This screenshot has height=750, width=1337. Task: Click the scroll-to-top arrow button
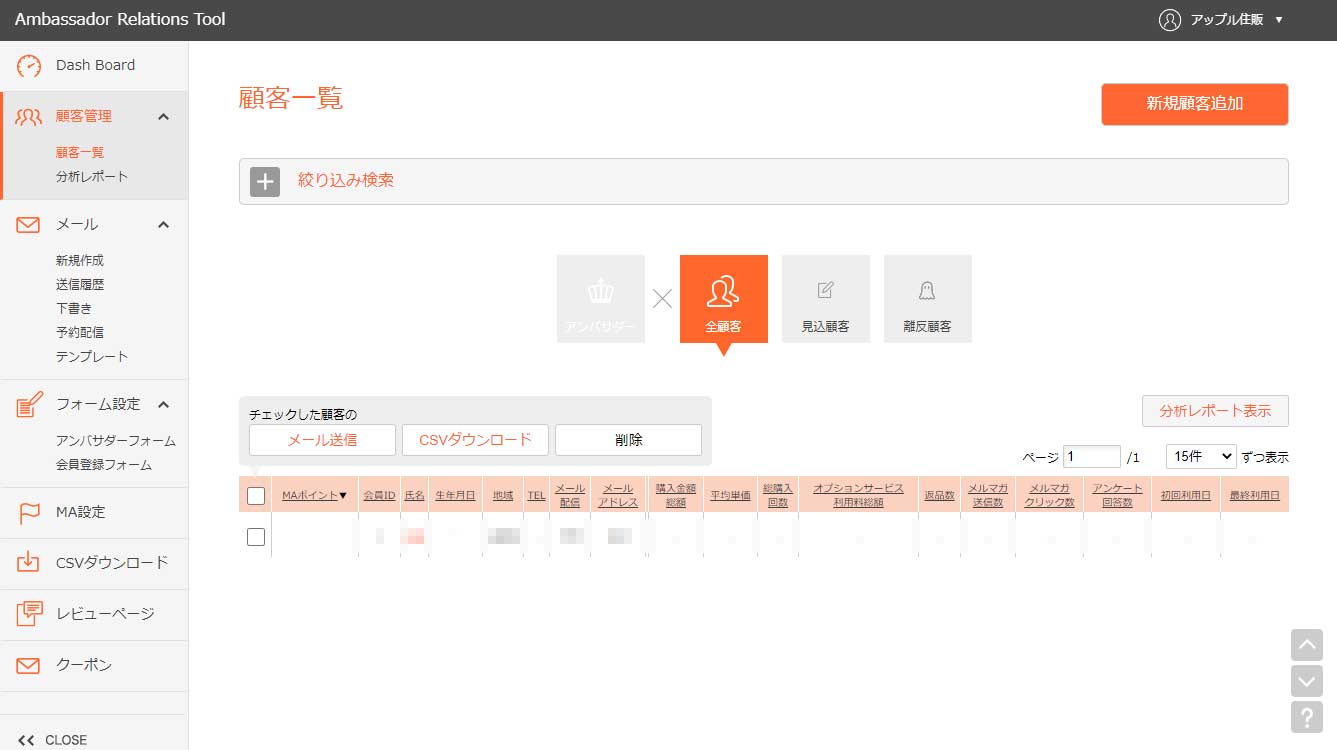(1307, 645)
